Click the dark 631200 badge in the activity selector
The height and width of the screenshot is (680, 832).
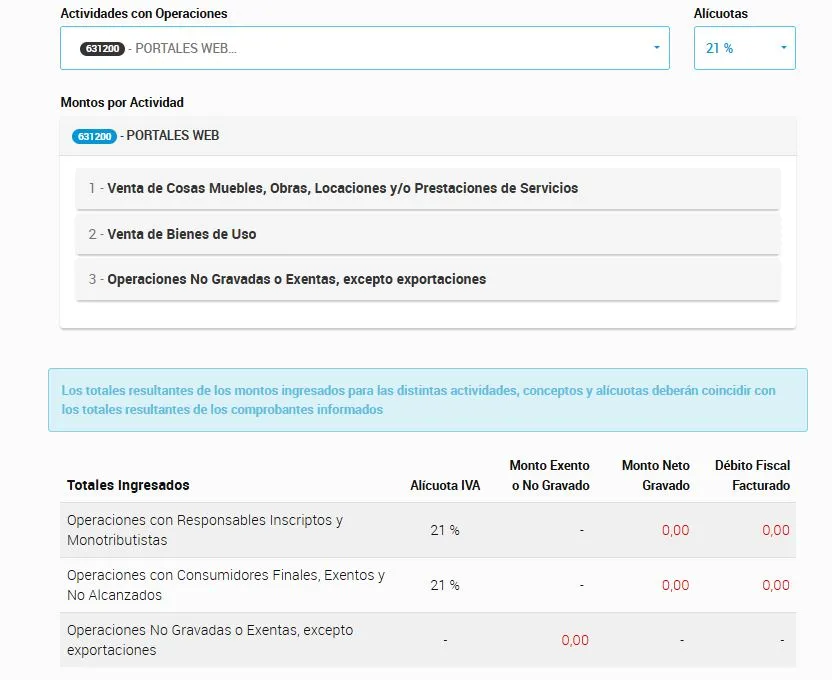[x=102, y=49]
